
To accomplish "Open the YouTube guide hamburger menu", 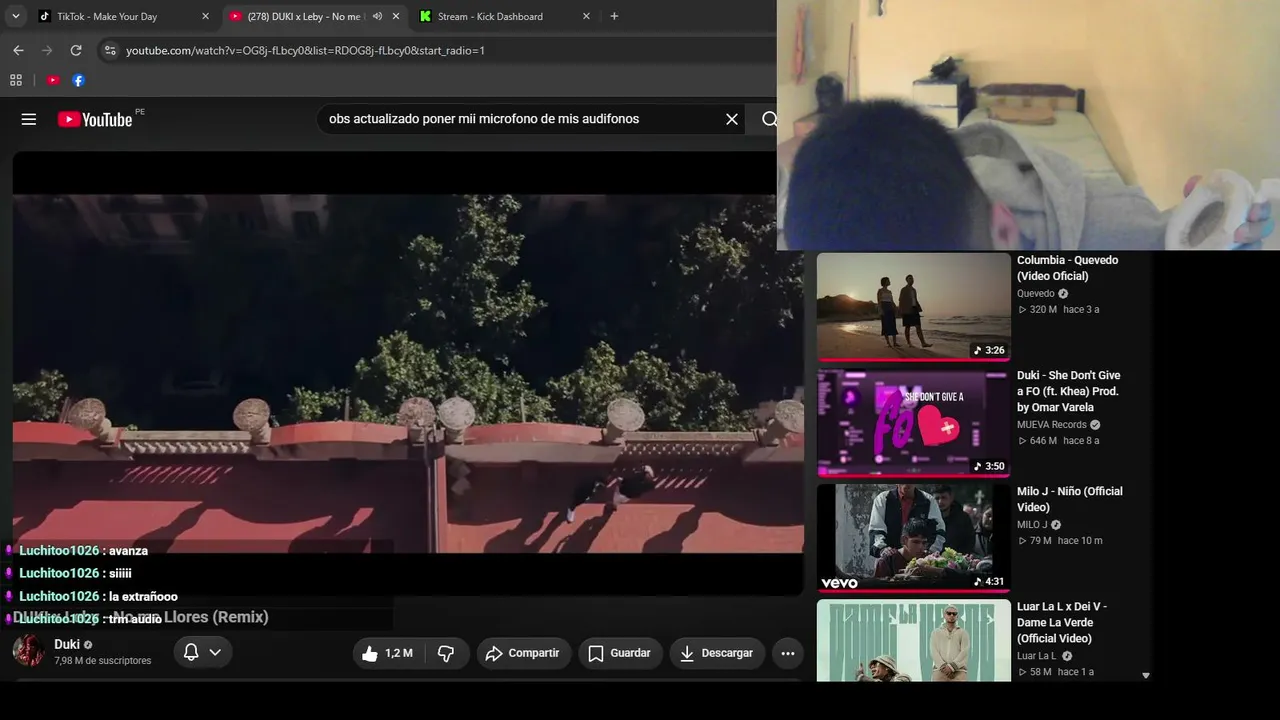I will tap(29, 119).
